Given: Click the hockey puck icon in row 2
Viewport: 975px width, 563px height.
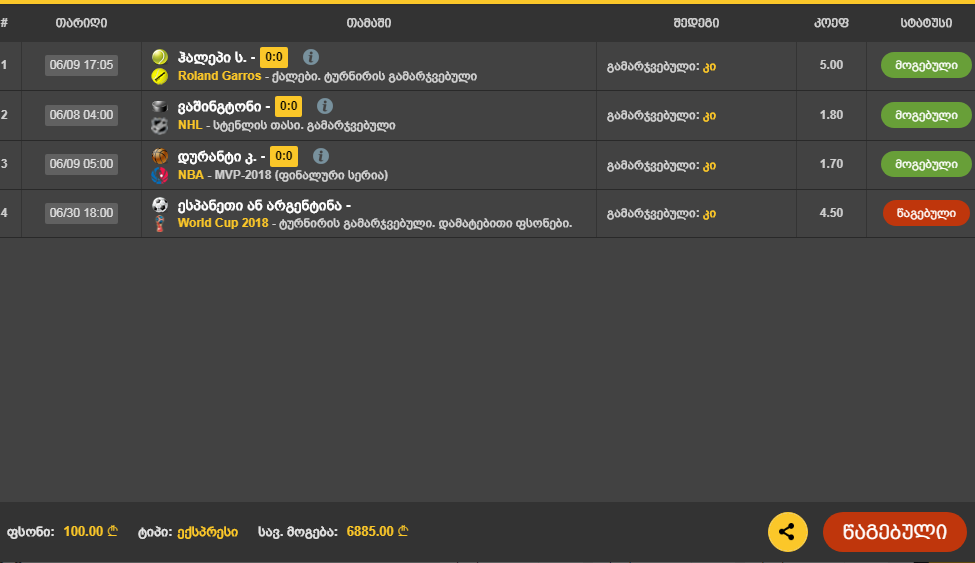Looking at the screenshot, I should click(160, 106).
